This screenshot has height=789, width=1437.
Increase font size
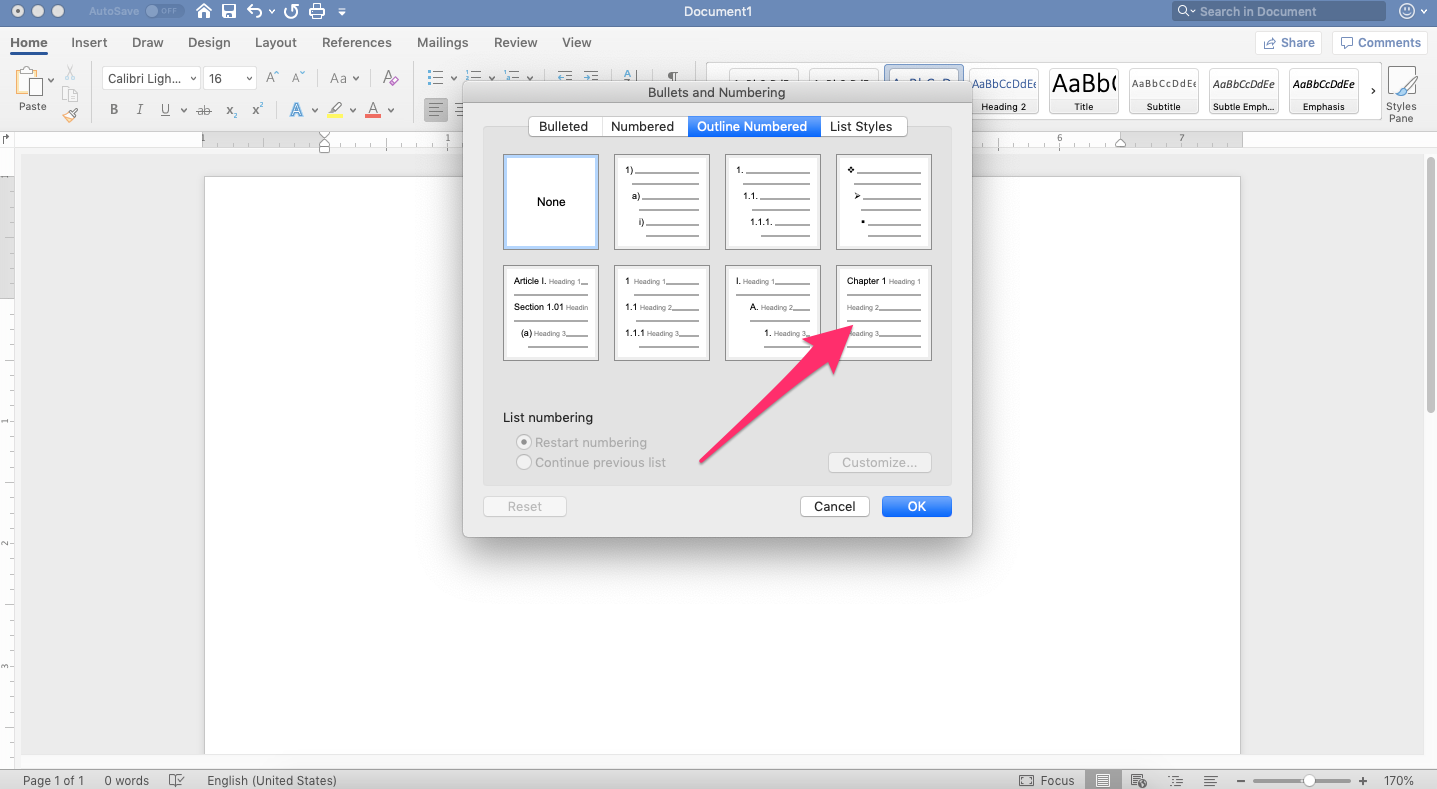click(x=273, y=78)
